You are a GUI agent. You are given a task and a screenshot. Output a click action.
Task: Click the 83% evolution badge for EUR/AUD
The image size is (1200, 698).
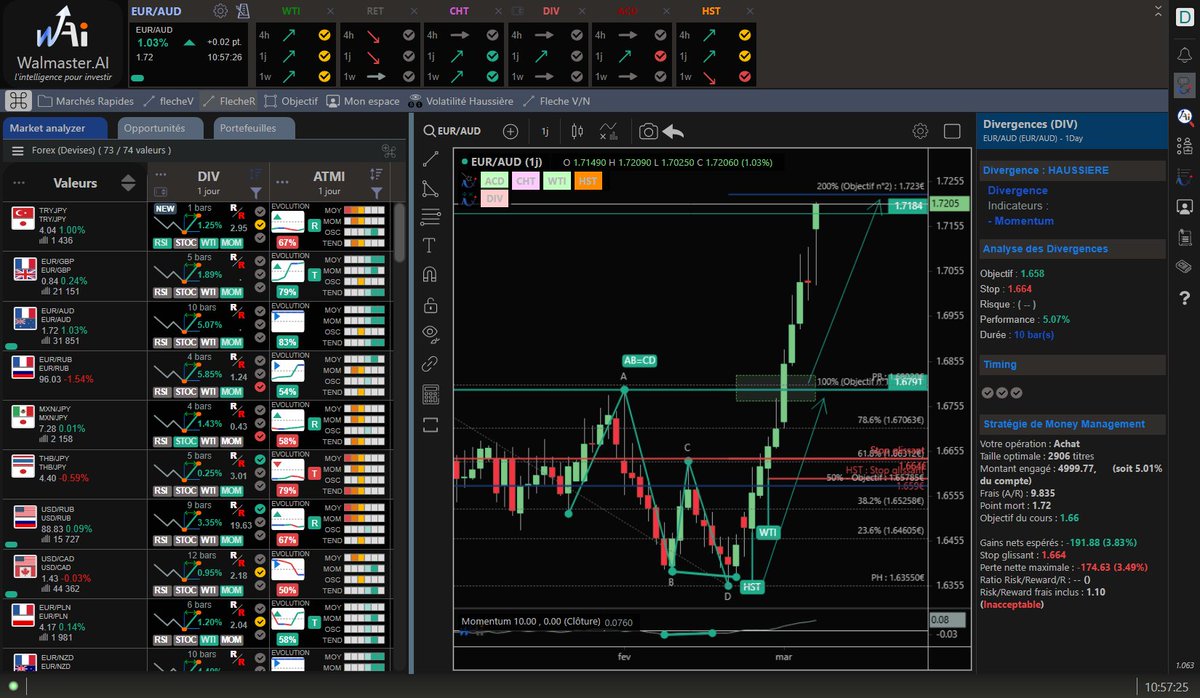click(288, 341)
